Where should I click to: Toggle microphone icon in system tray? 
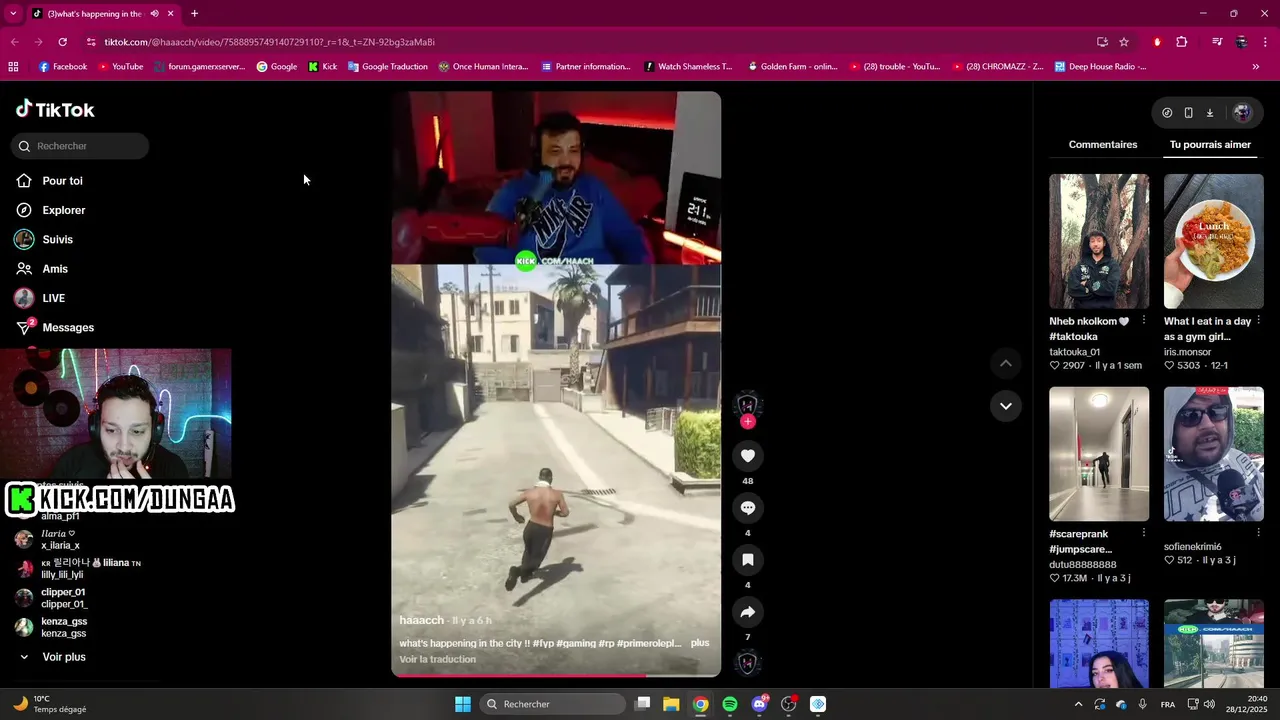point(1142,704)
